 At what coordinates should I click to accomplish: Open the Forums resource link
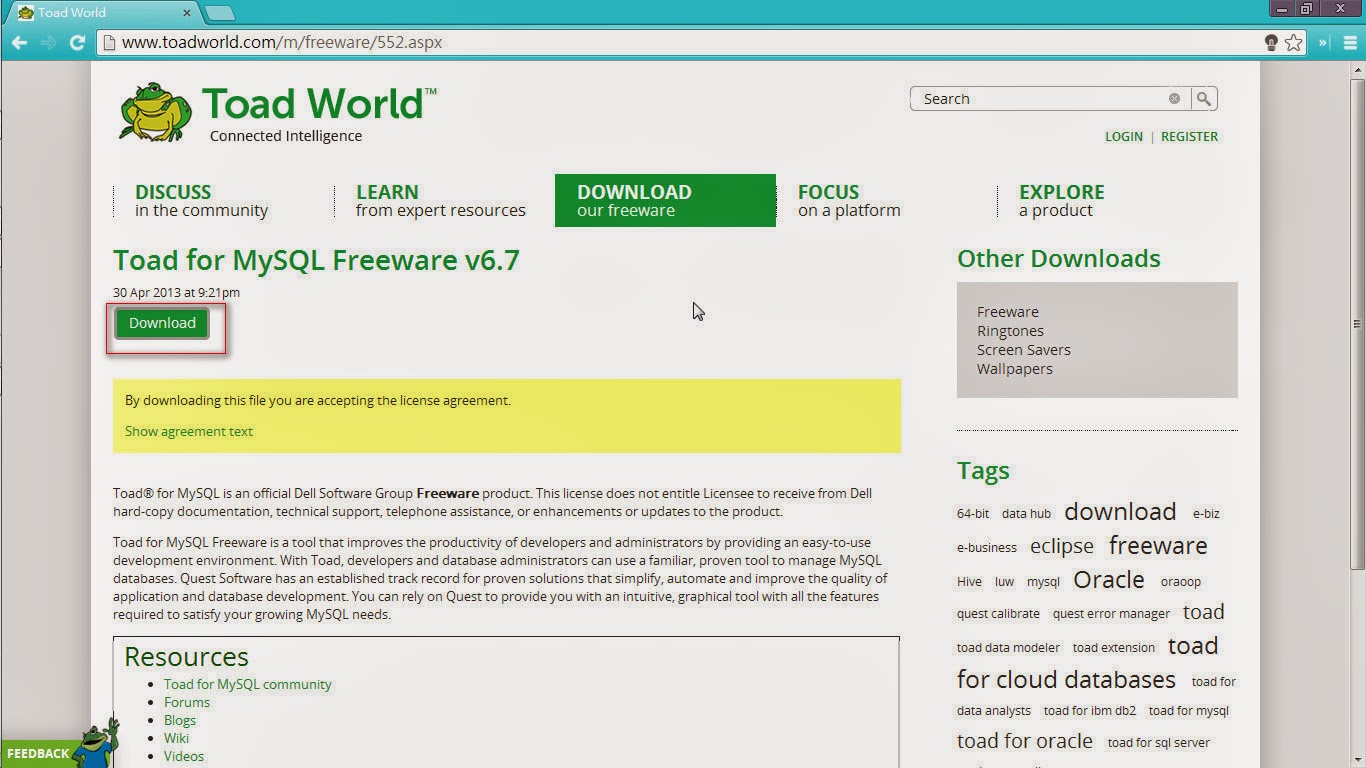(187, 703)
